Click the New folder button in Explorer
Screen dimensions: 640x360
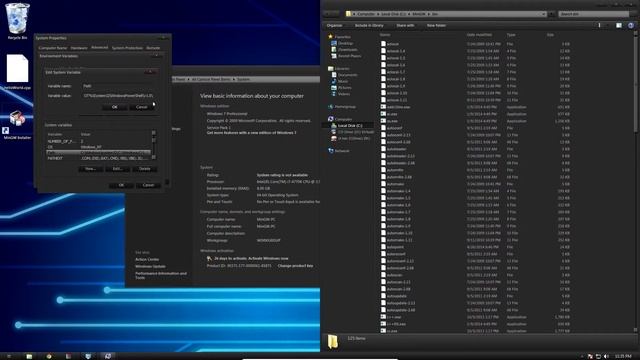[x=436, y=25]
